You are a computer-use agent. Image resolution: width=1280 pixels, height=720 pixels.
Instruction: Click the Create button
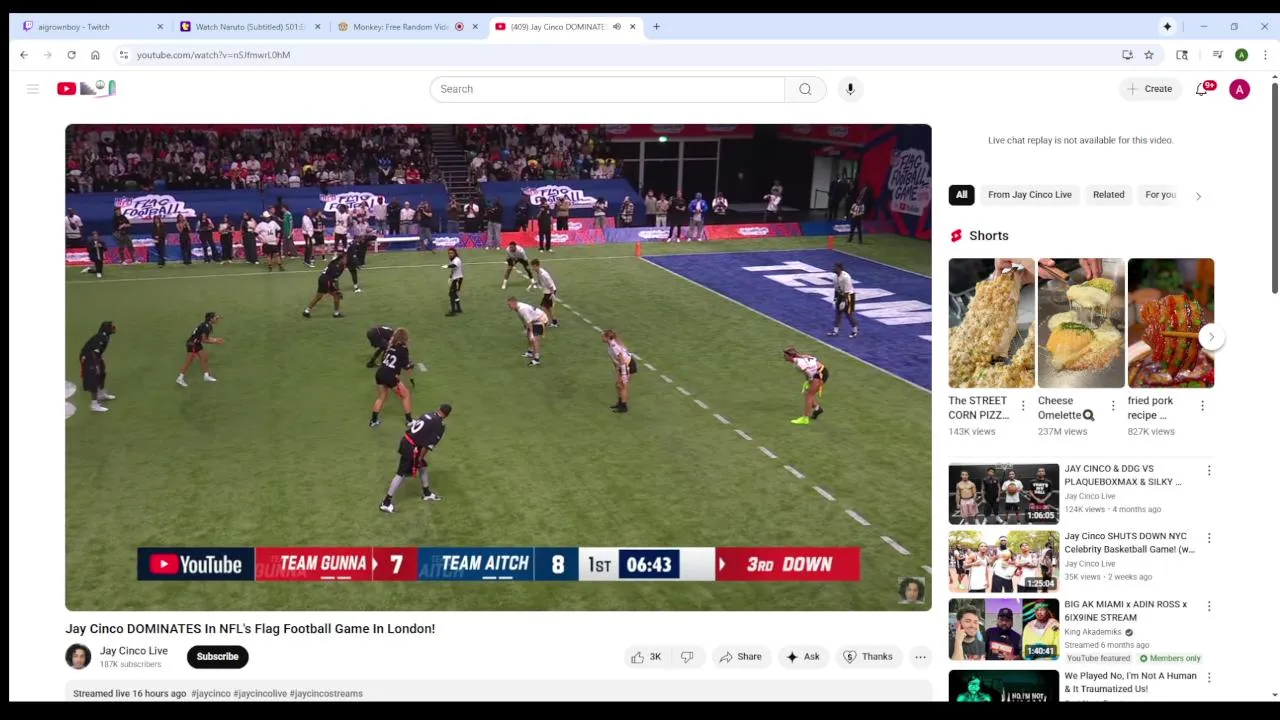point(1149,89)
